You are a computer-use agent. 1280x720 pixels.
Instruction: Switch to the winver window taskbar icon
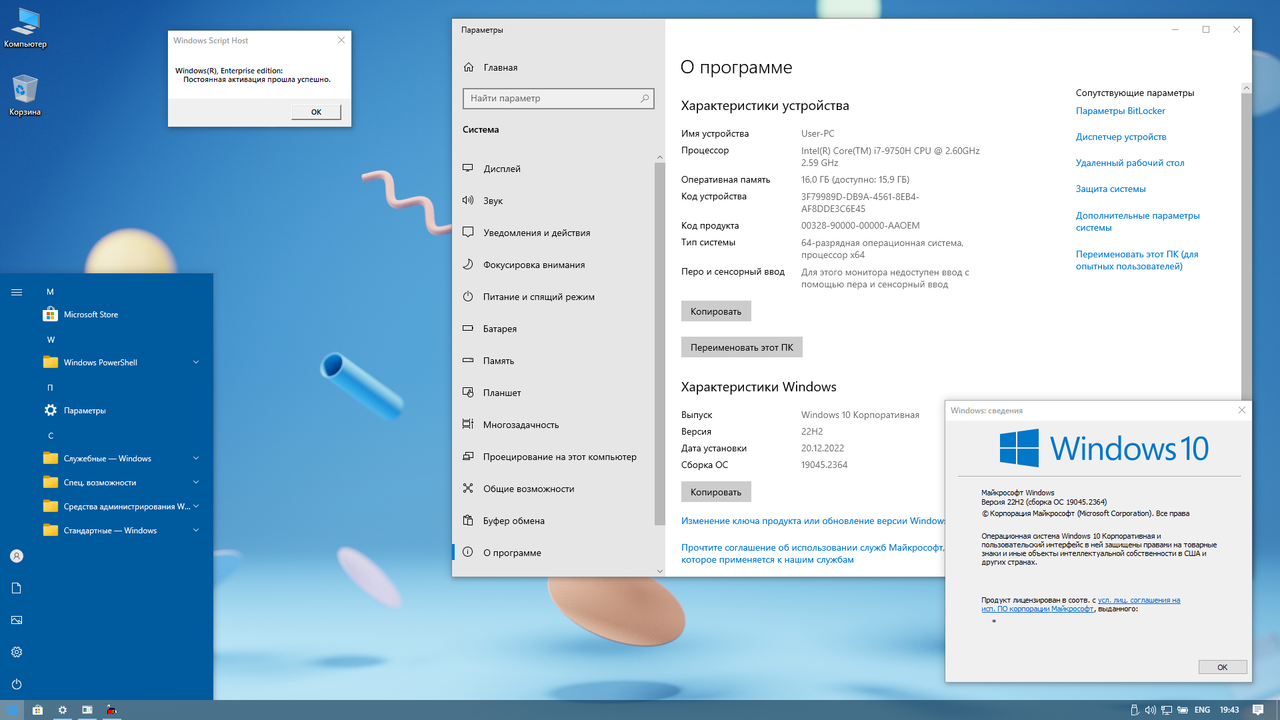click(x=87, y=710)
